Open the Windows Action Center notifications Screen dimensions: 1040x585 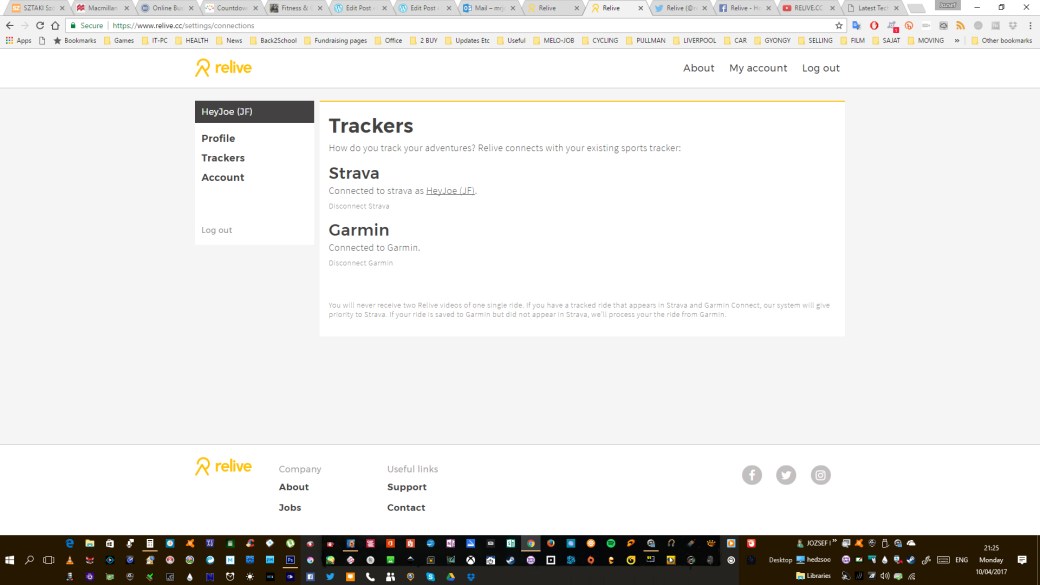(1022, 560)
